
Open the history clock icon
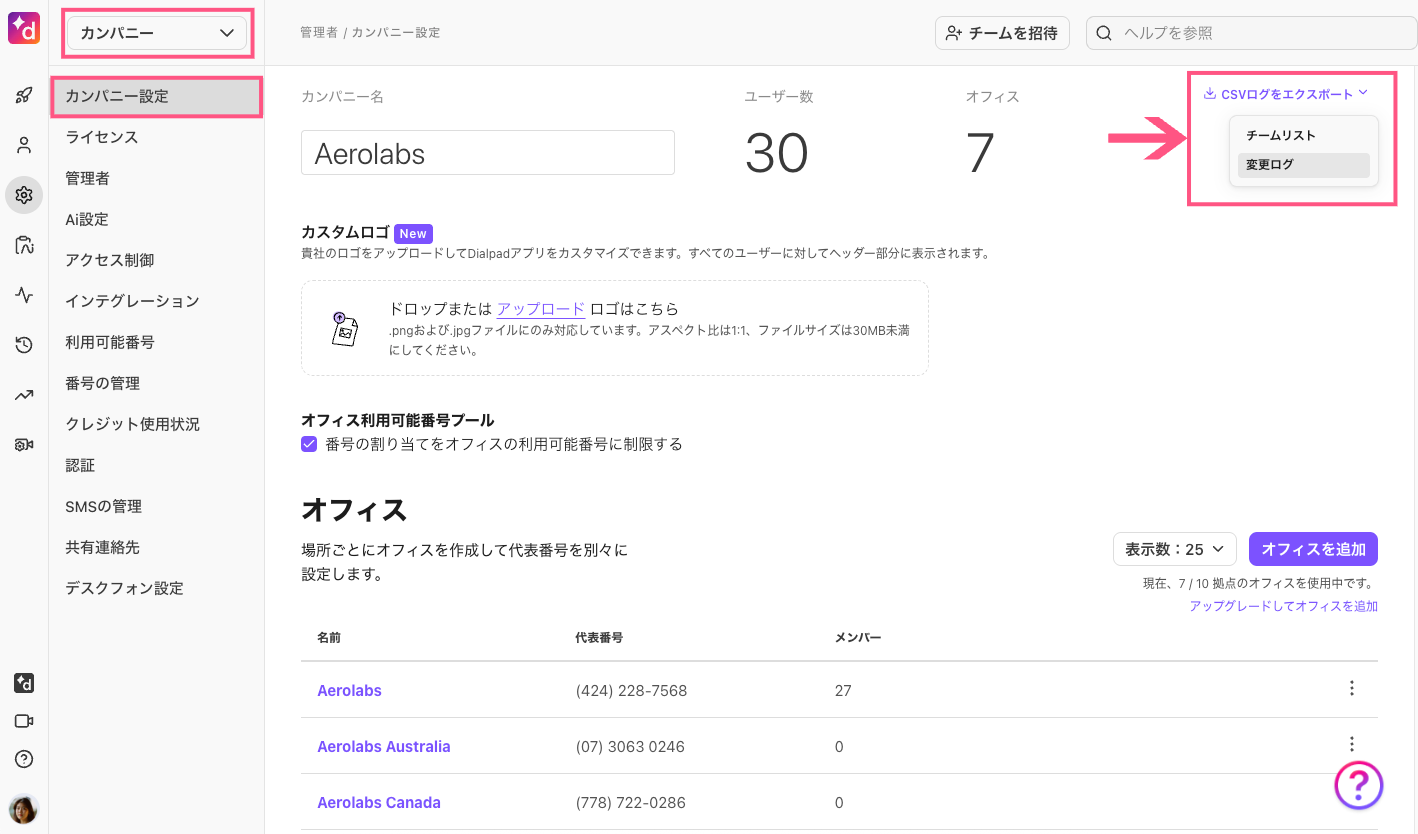[24, 345]
